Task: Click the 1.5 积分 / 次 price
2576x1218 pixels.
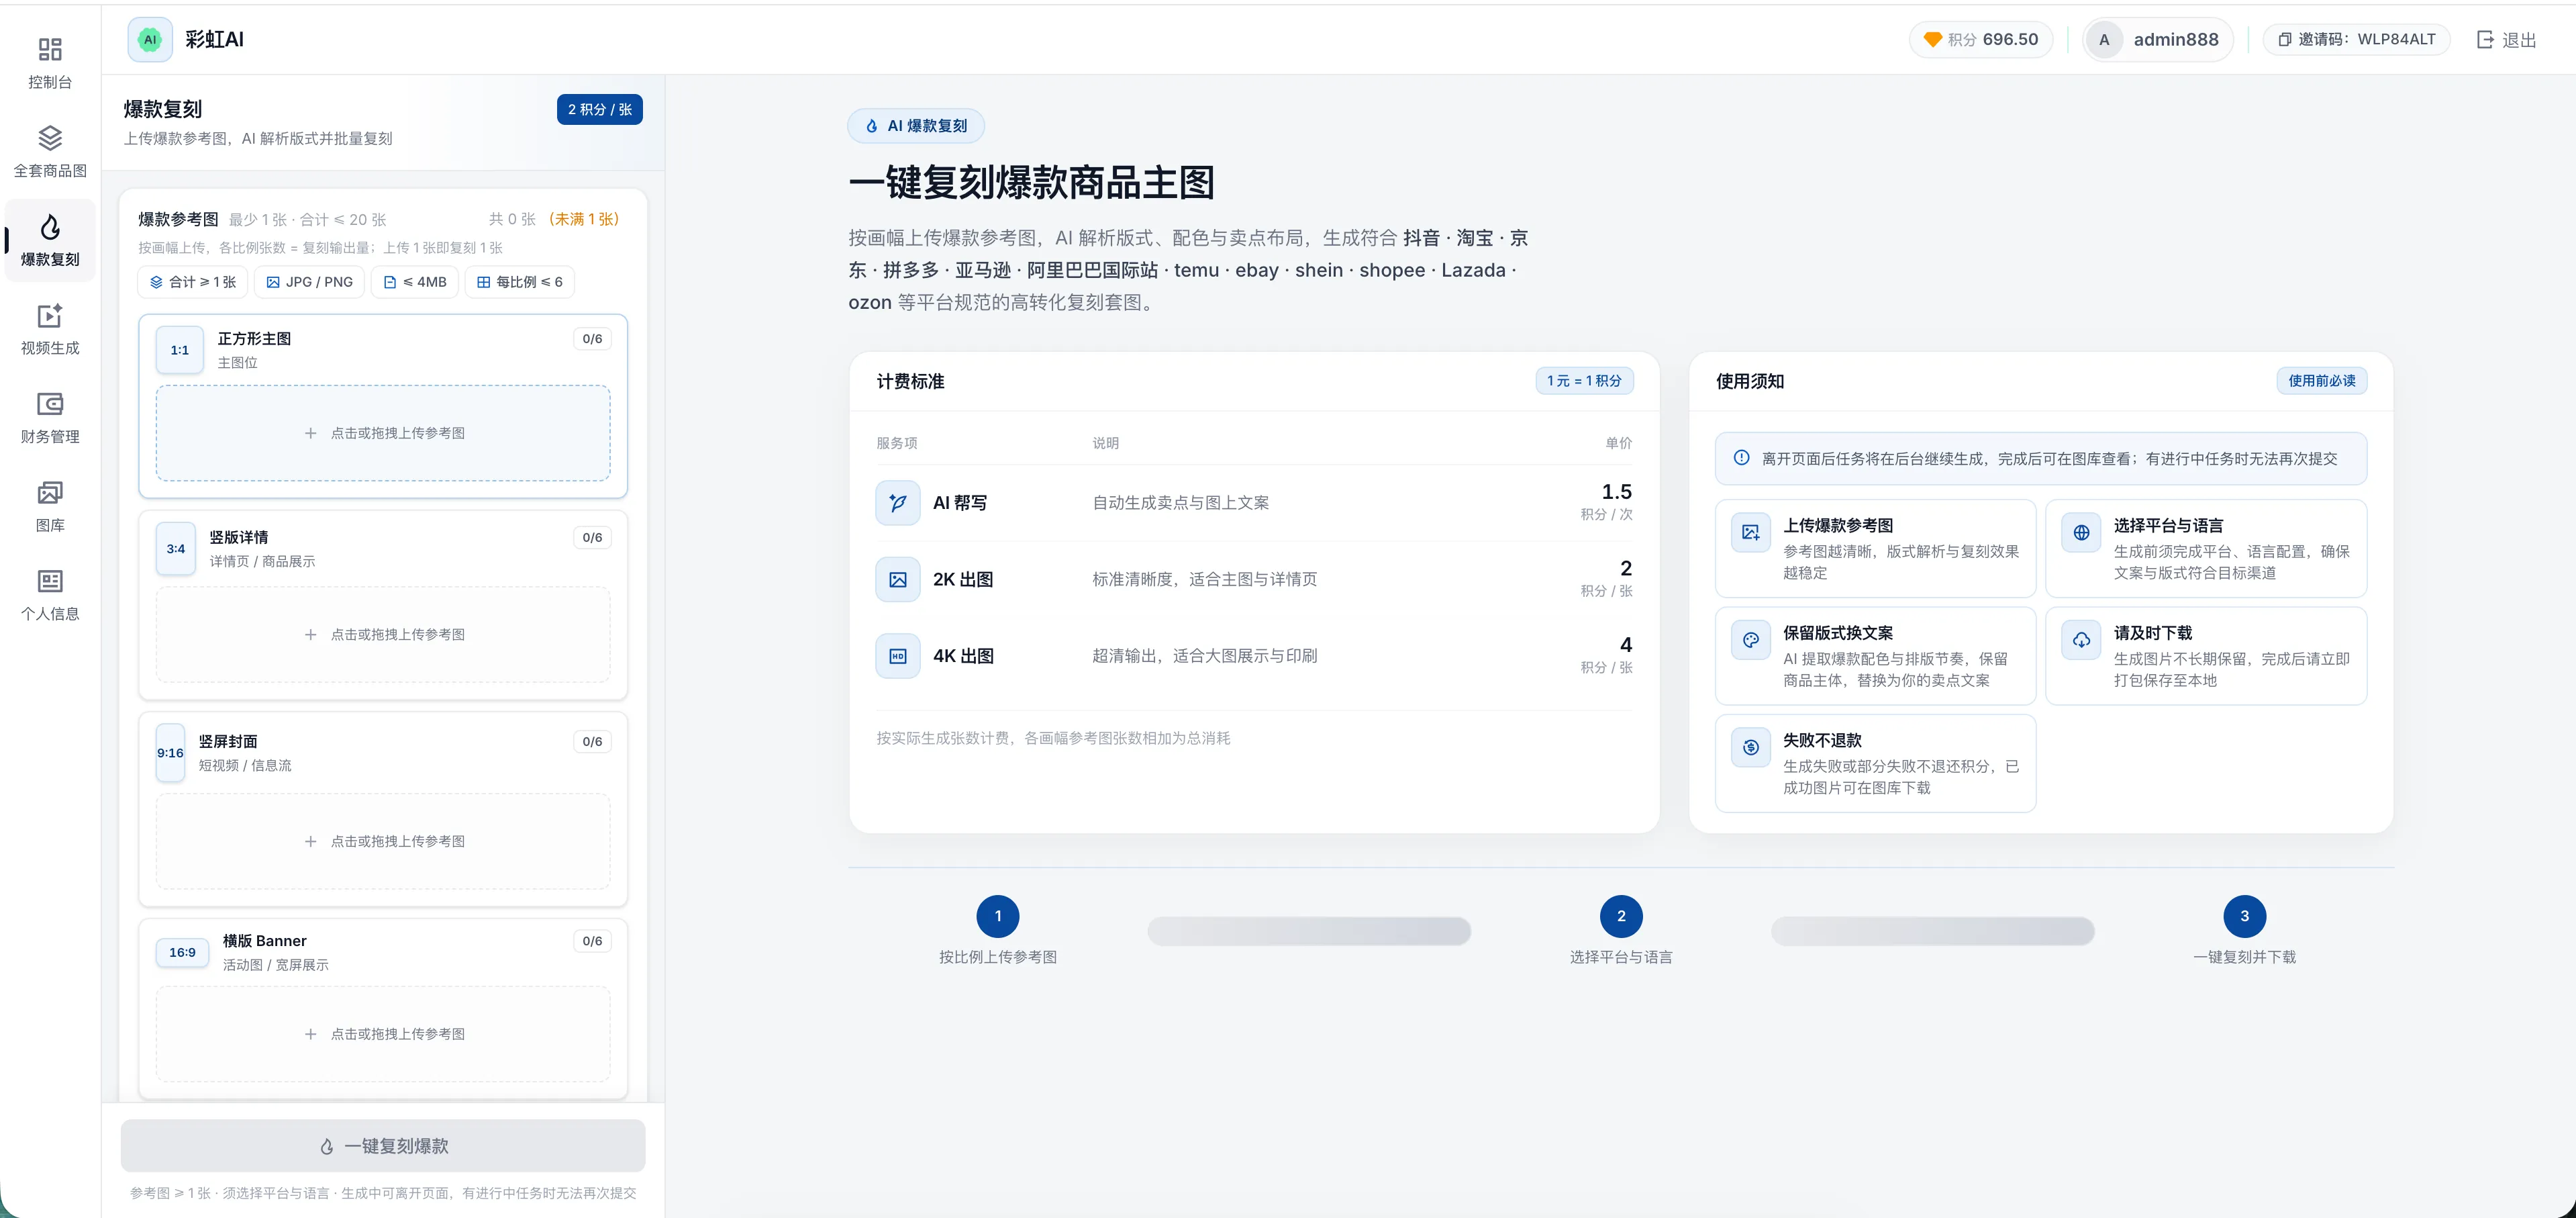Action: click(x=1607, y=502)
